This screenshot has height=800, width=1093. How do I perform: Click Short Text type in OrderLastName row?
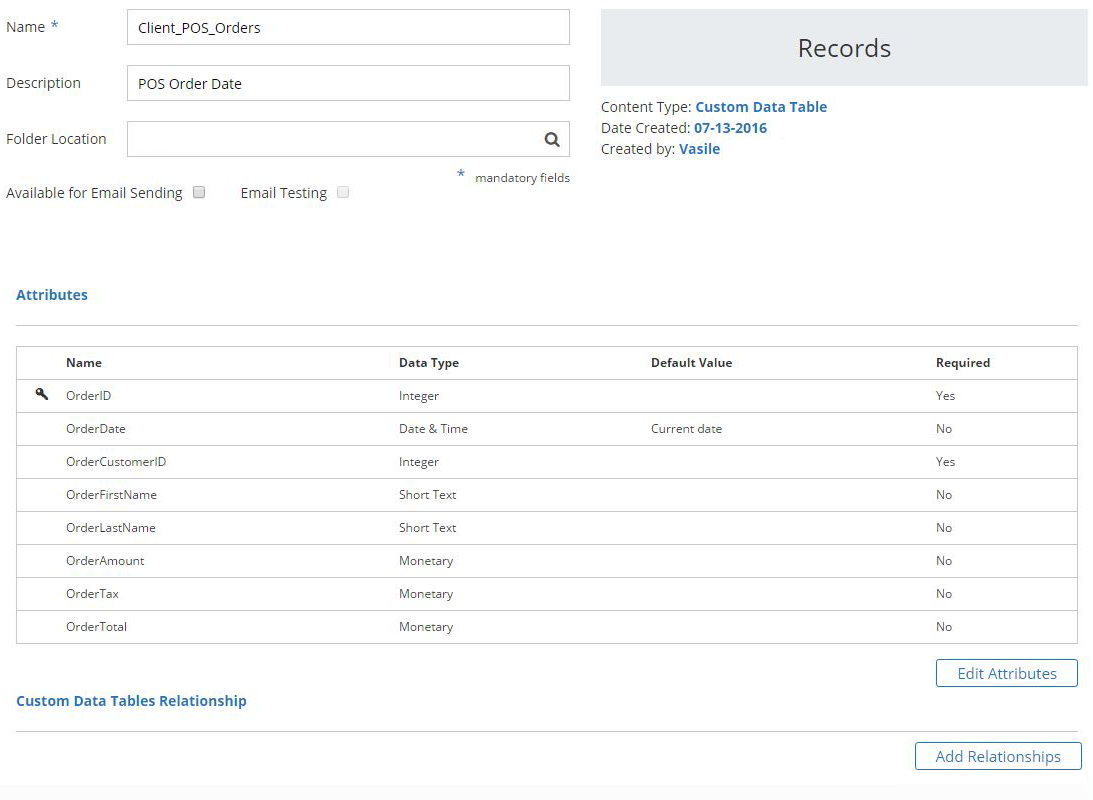click(427, 528)
